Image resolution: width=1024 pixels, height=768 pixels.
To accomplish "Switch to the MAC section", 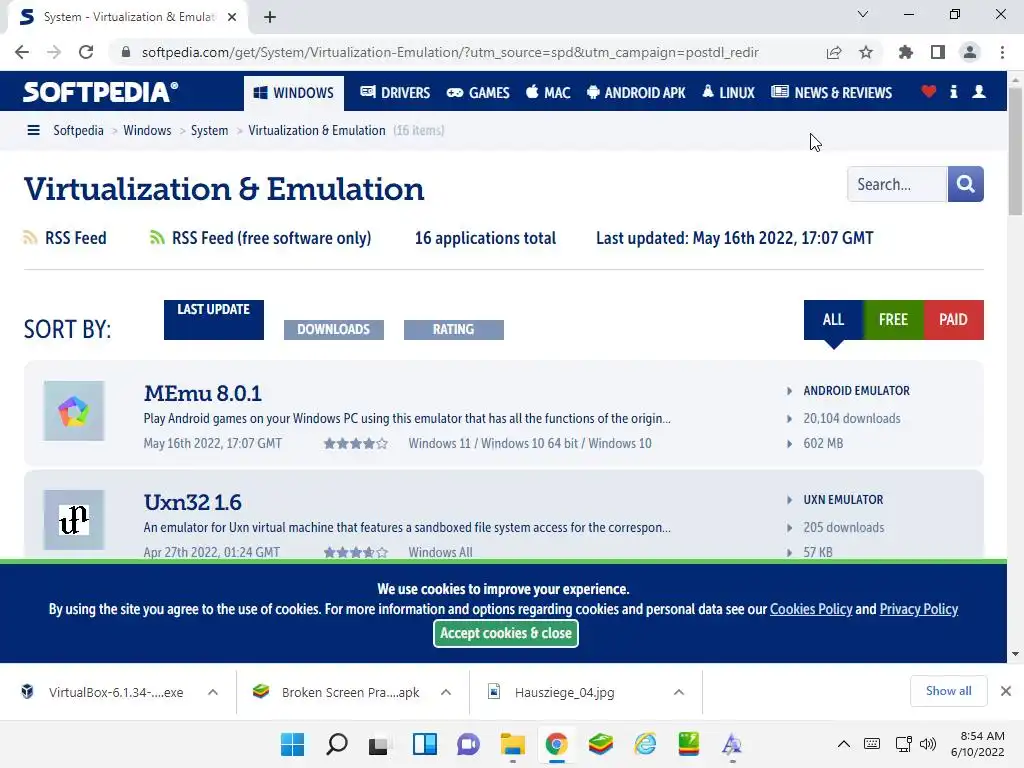I will (548, 93).
